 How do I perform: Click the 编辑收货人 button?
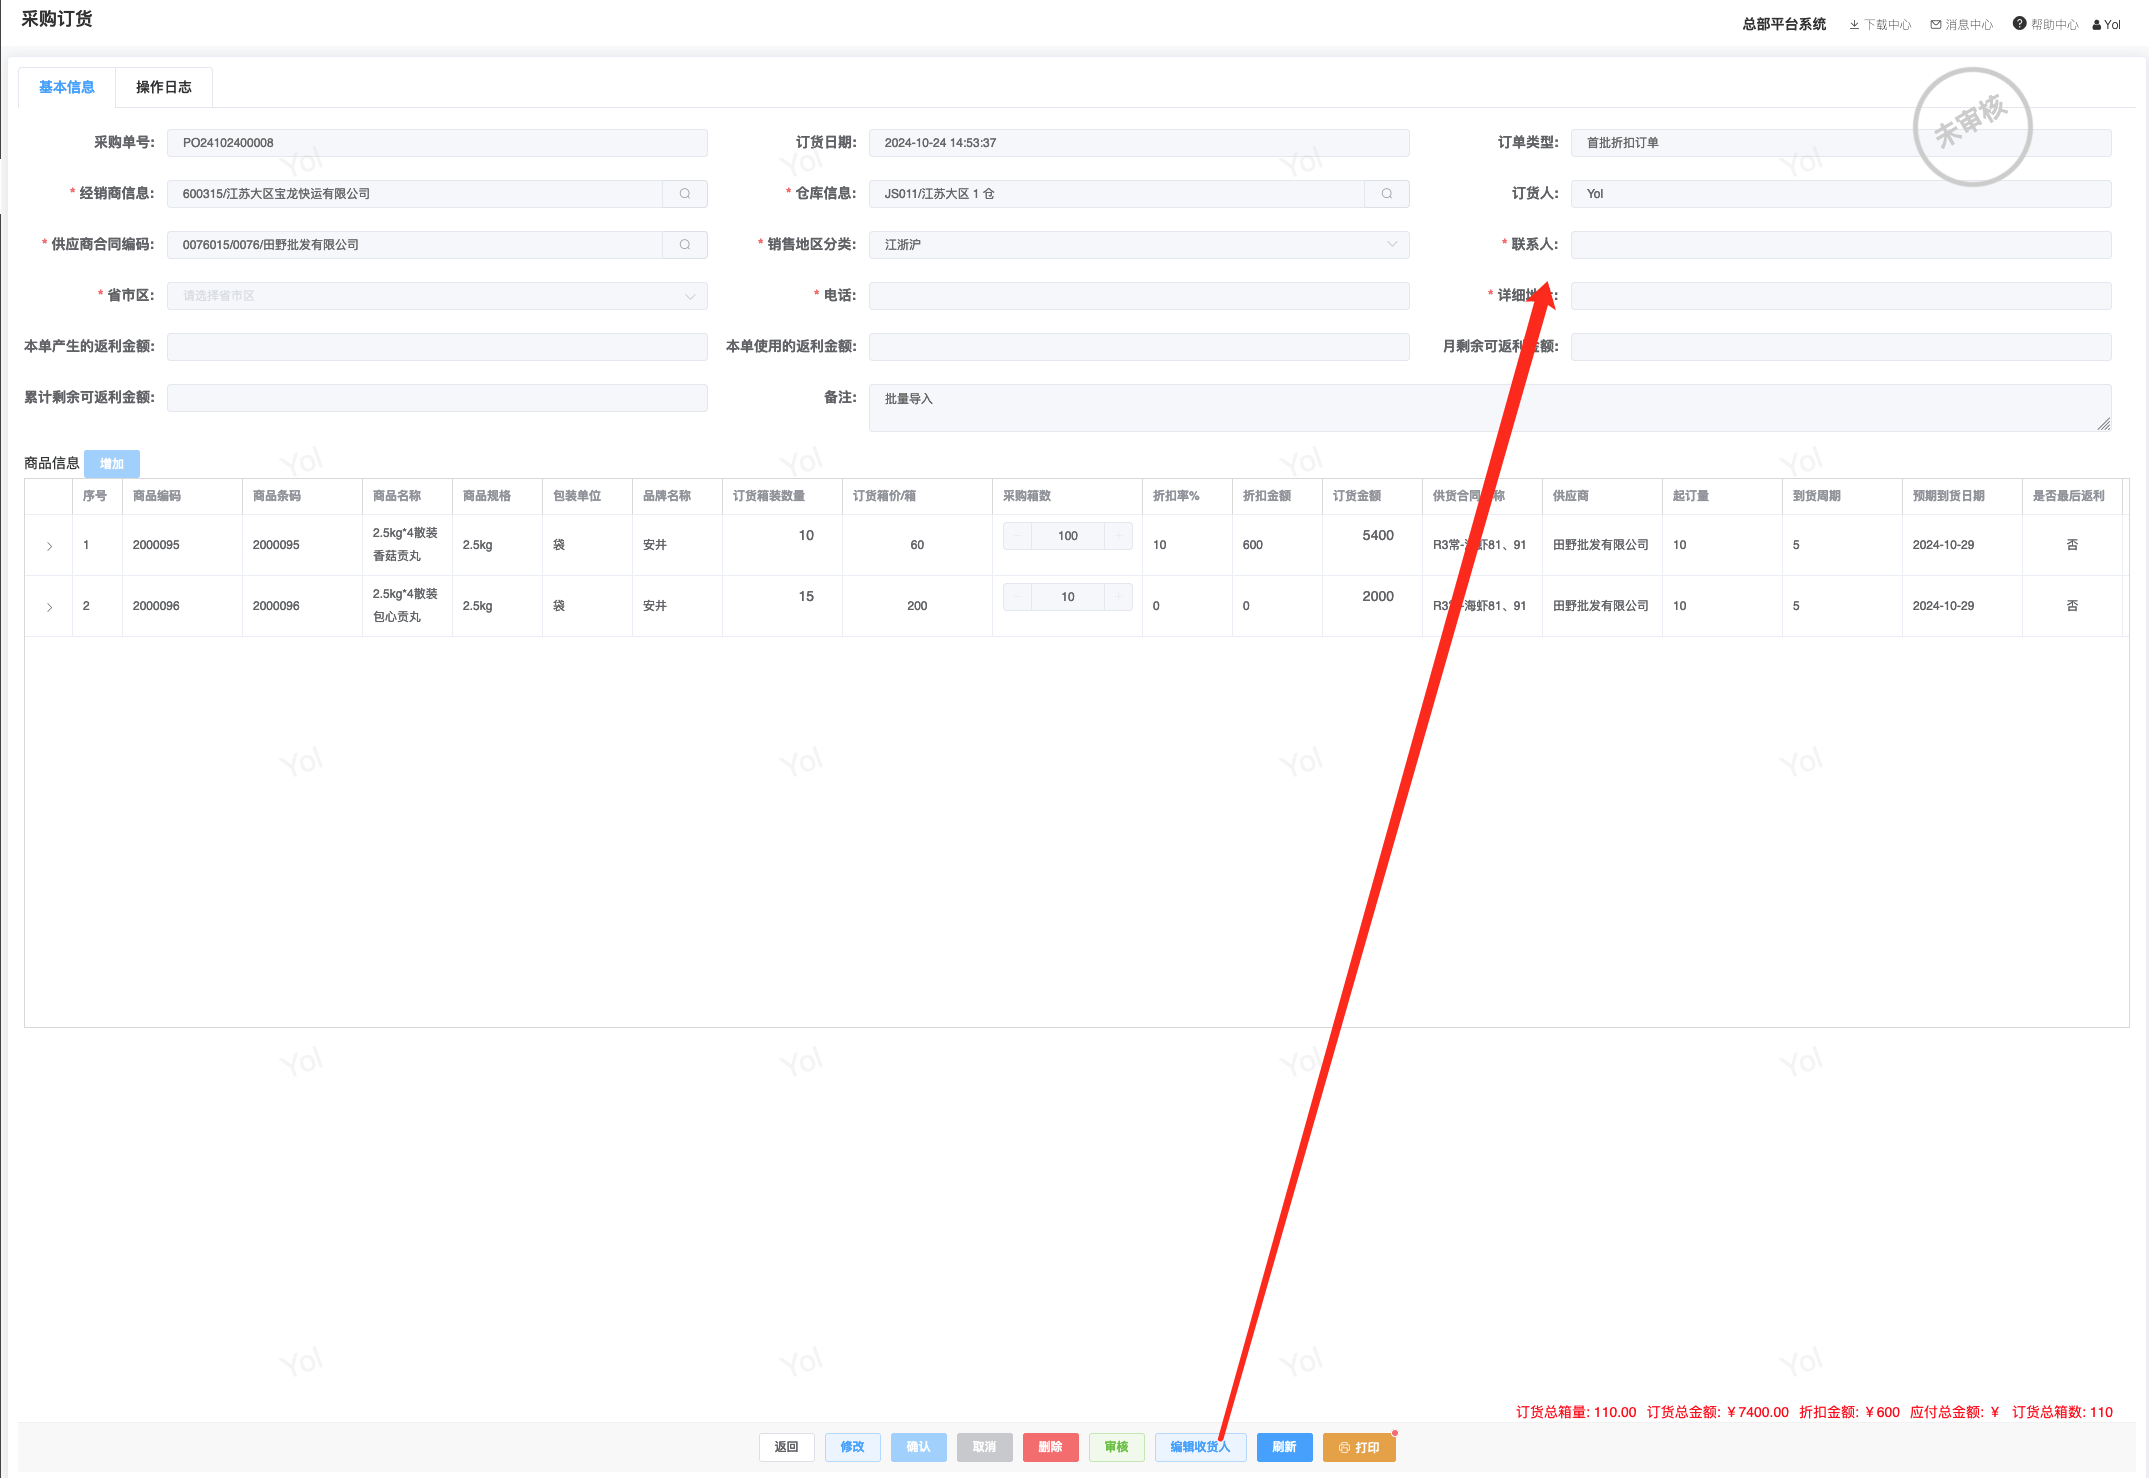click(x=1200, y=1447)
